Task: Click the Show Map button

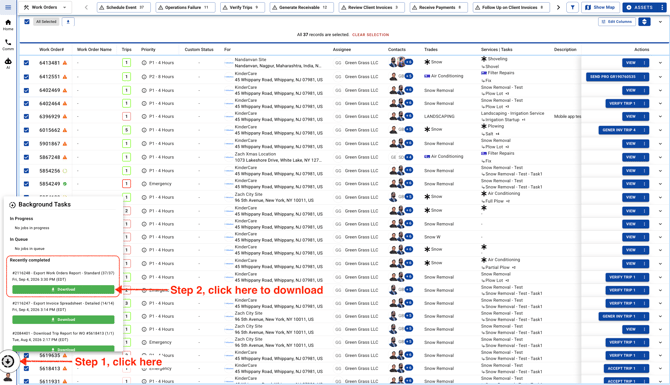Action: [x=600, y=7]
